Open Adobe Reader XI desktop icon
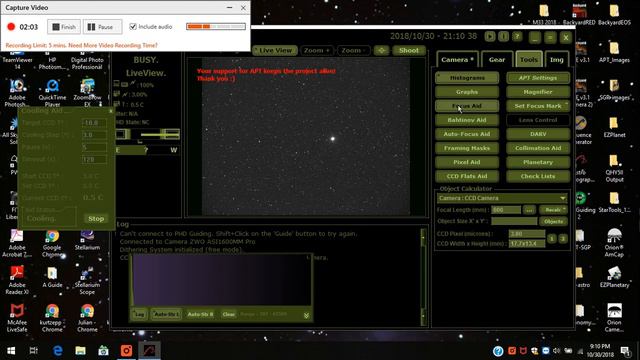This screenshot has height=360, width=640. (x=17, y=280)
